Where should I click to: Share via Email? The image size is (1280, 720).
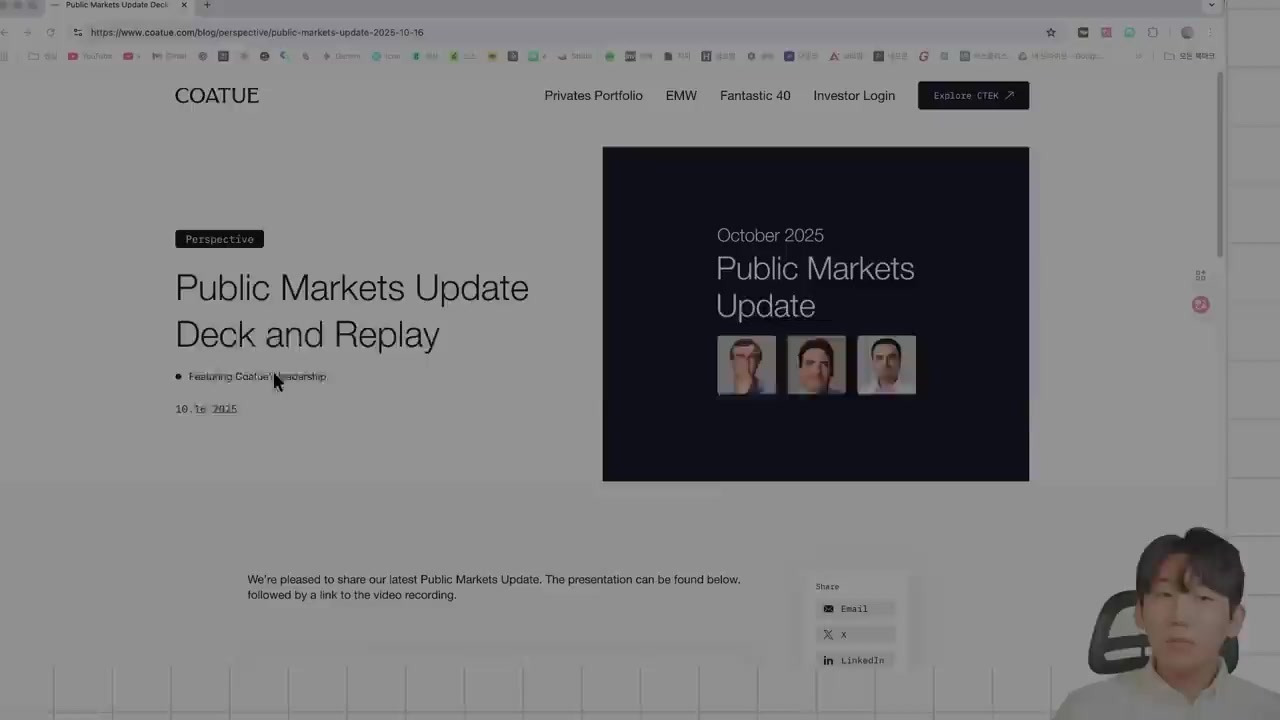[x=855, y=609]
